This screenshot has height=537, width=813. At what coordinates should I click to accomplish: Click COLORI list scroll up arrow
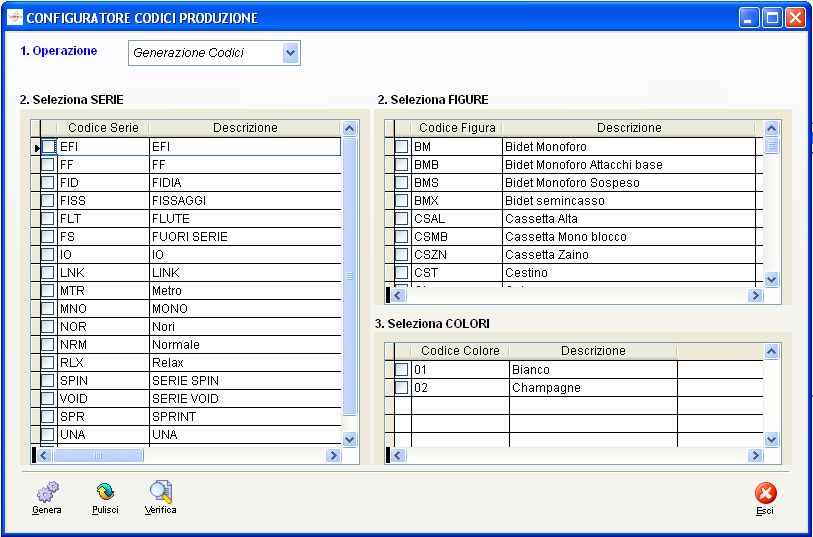click(x=772, y=352)
